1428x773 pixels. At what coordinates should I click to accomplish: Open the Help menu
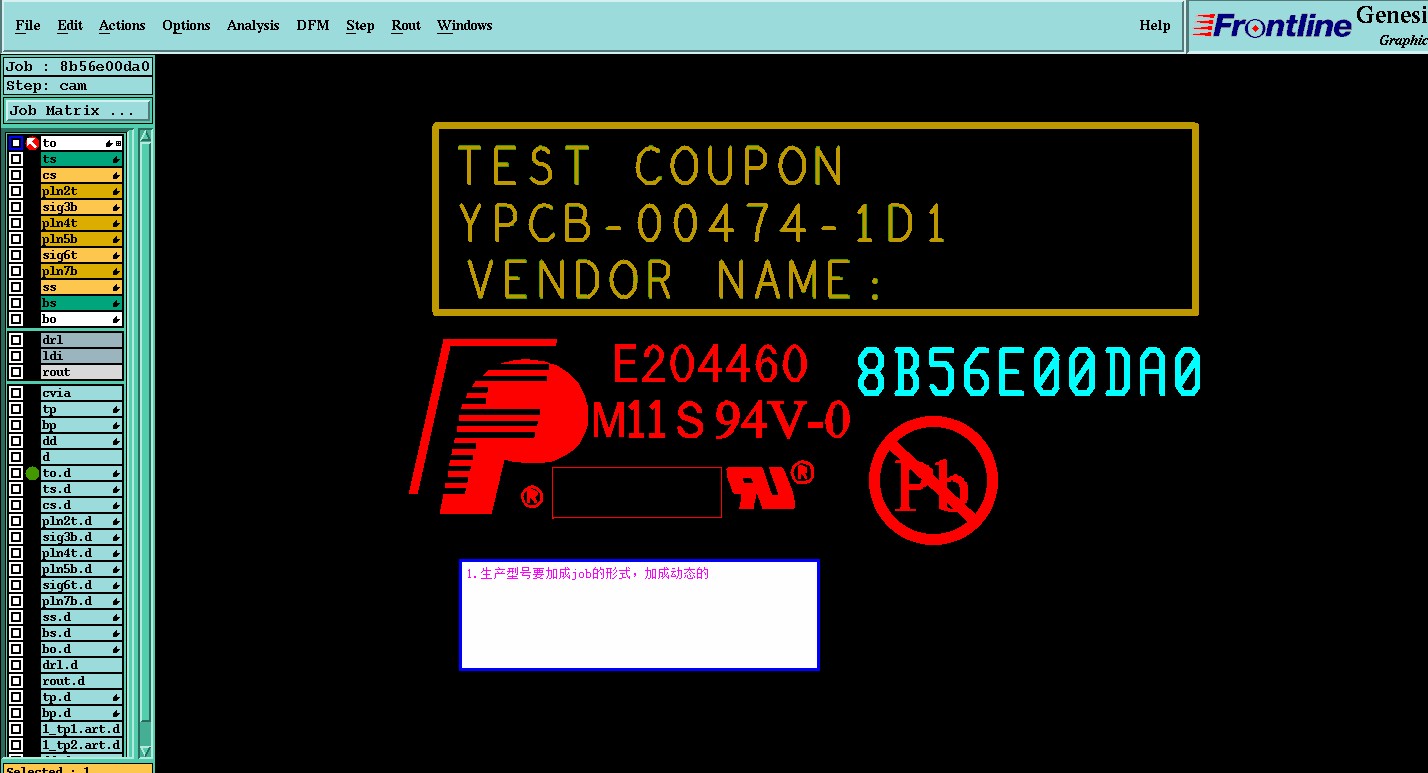(1155, 26)
